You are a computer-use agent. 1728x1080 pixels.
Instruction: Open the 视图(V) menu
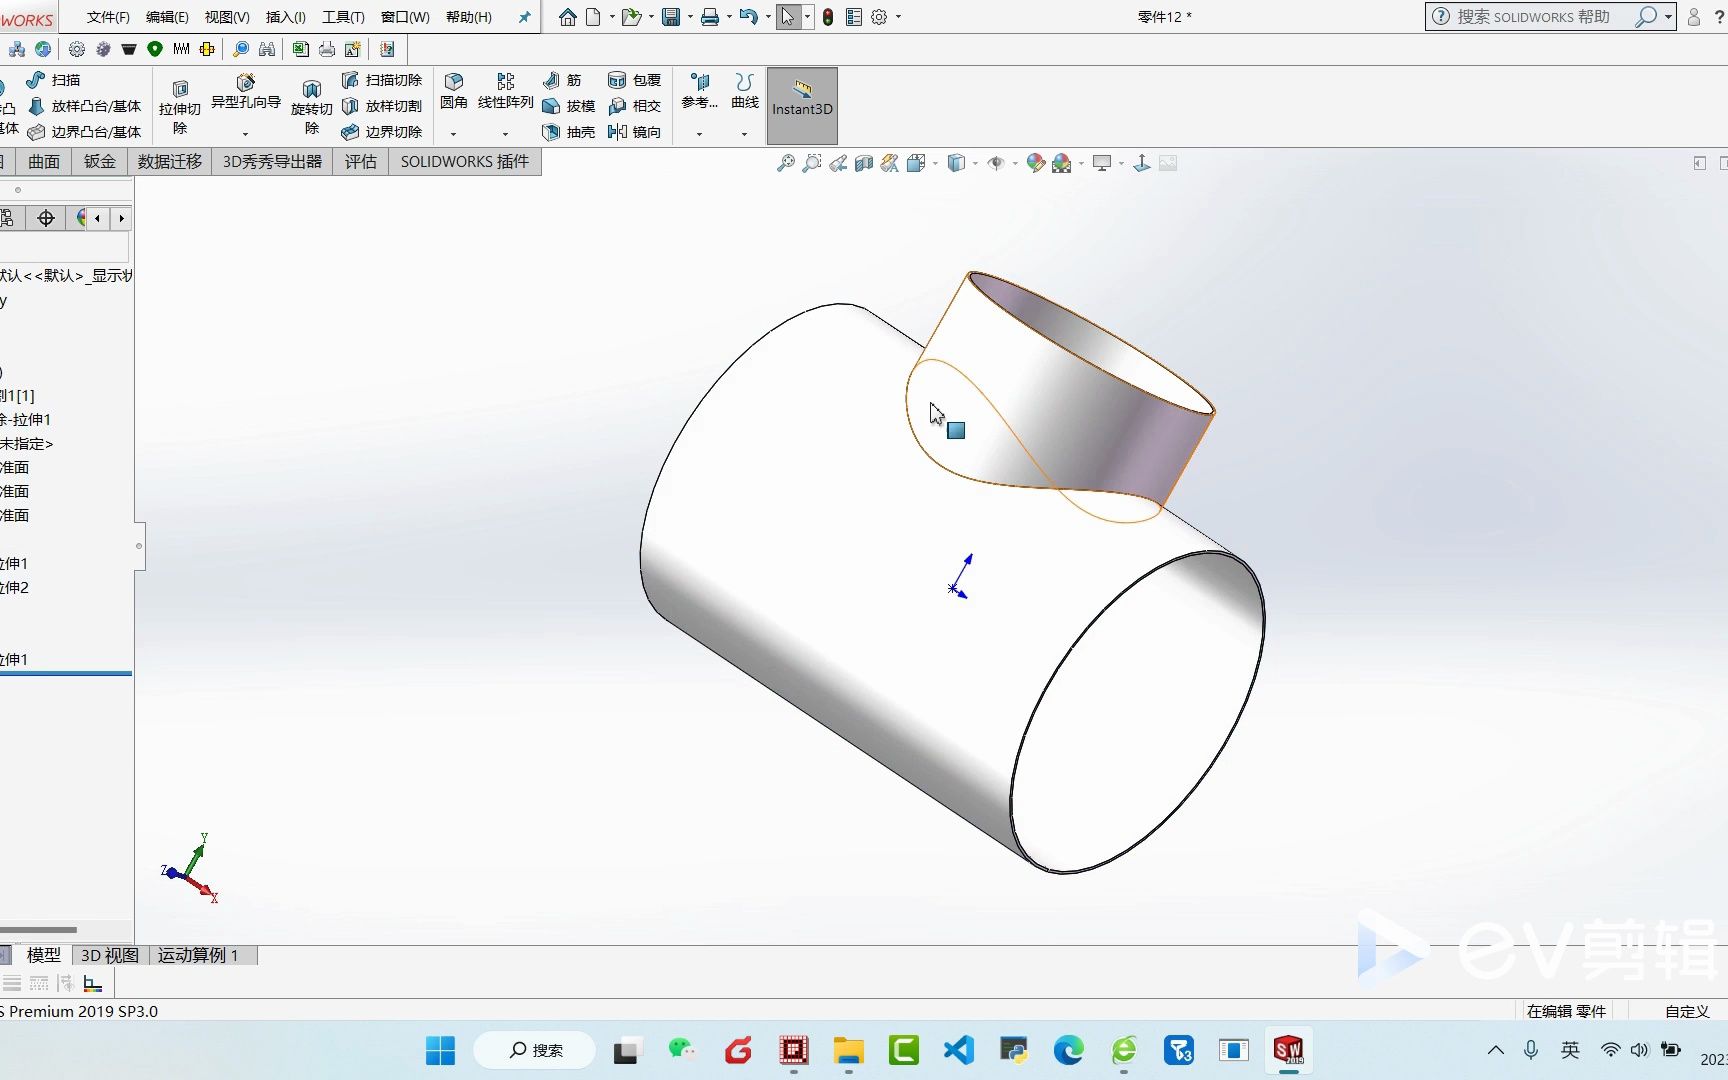point(227,17)
